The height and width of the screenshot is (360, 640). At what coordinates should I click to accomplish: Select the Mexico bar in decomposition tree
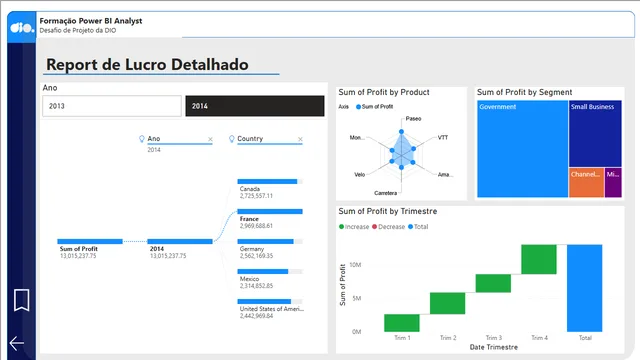tap(270, 271)
